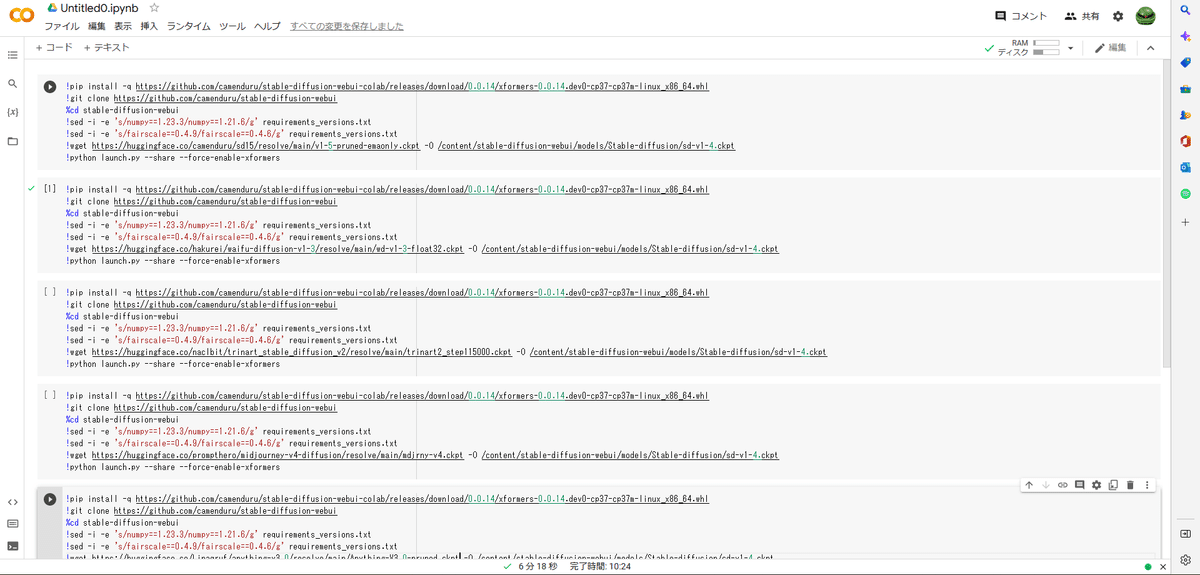The width and height of the screenshot is (1200, 575).
Task: Open the code snippets panel icon
Action: 13,502
